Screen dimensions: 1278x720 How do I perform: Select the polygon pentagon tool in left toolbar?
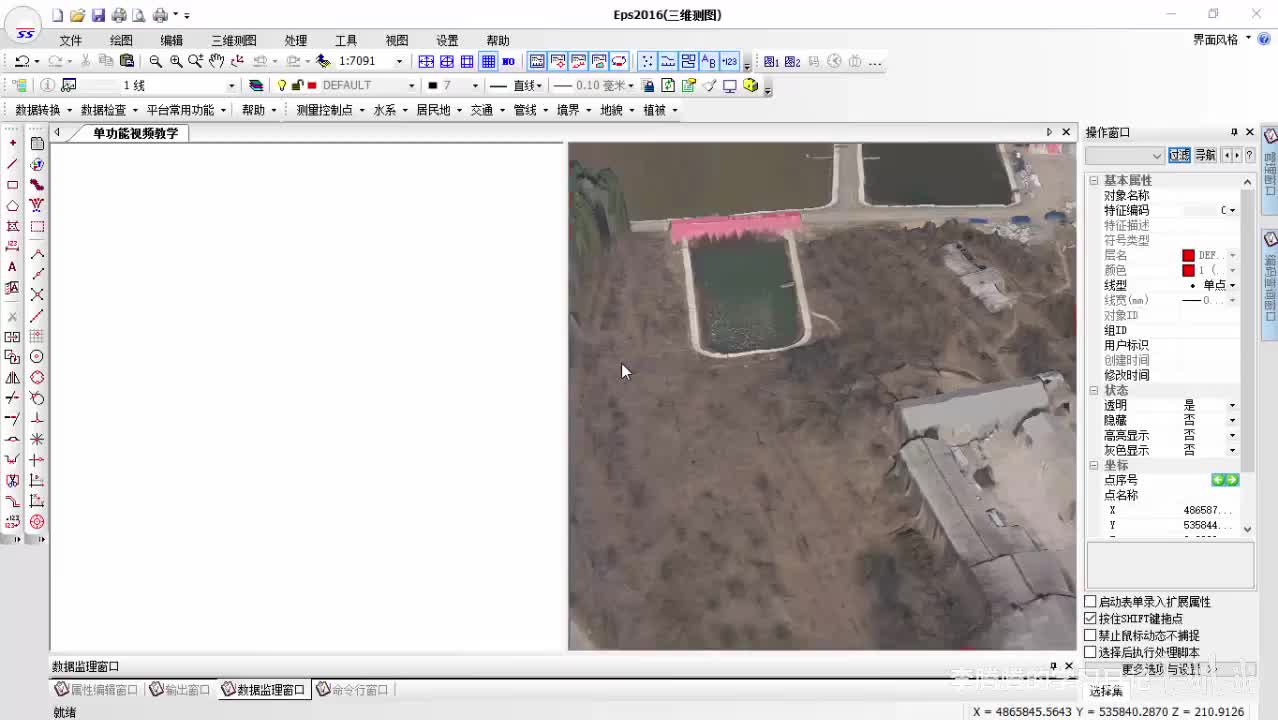point(12,205)
